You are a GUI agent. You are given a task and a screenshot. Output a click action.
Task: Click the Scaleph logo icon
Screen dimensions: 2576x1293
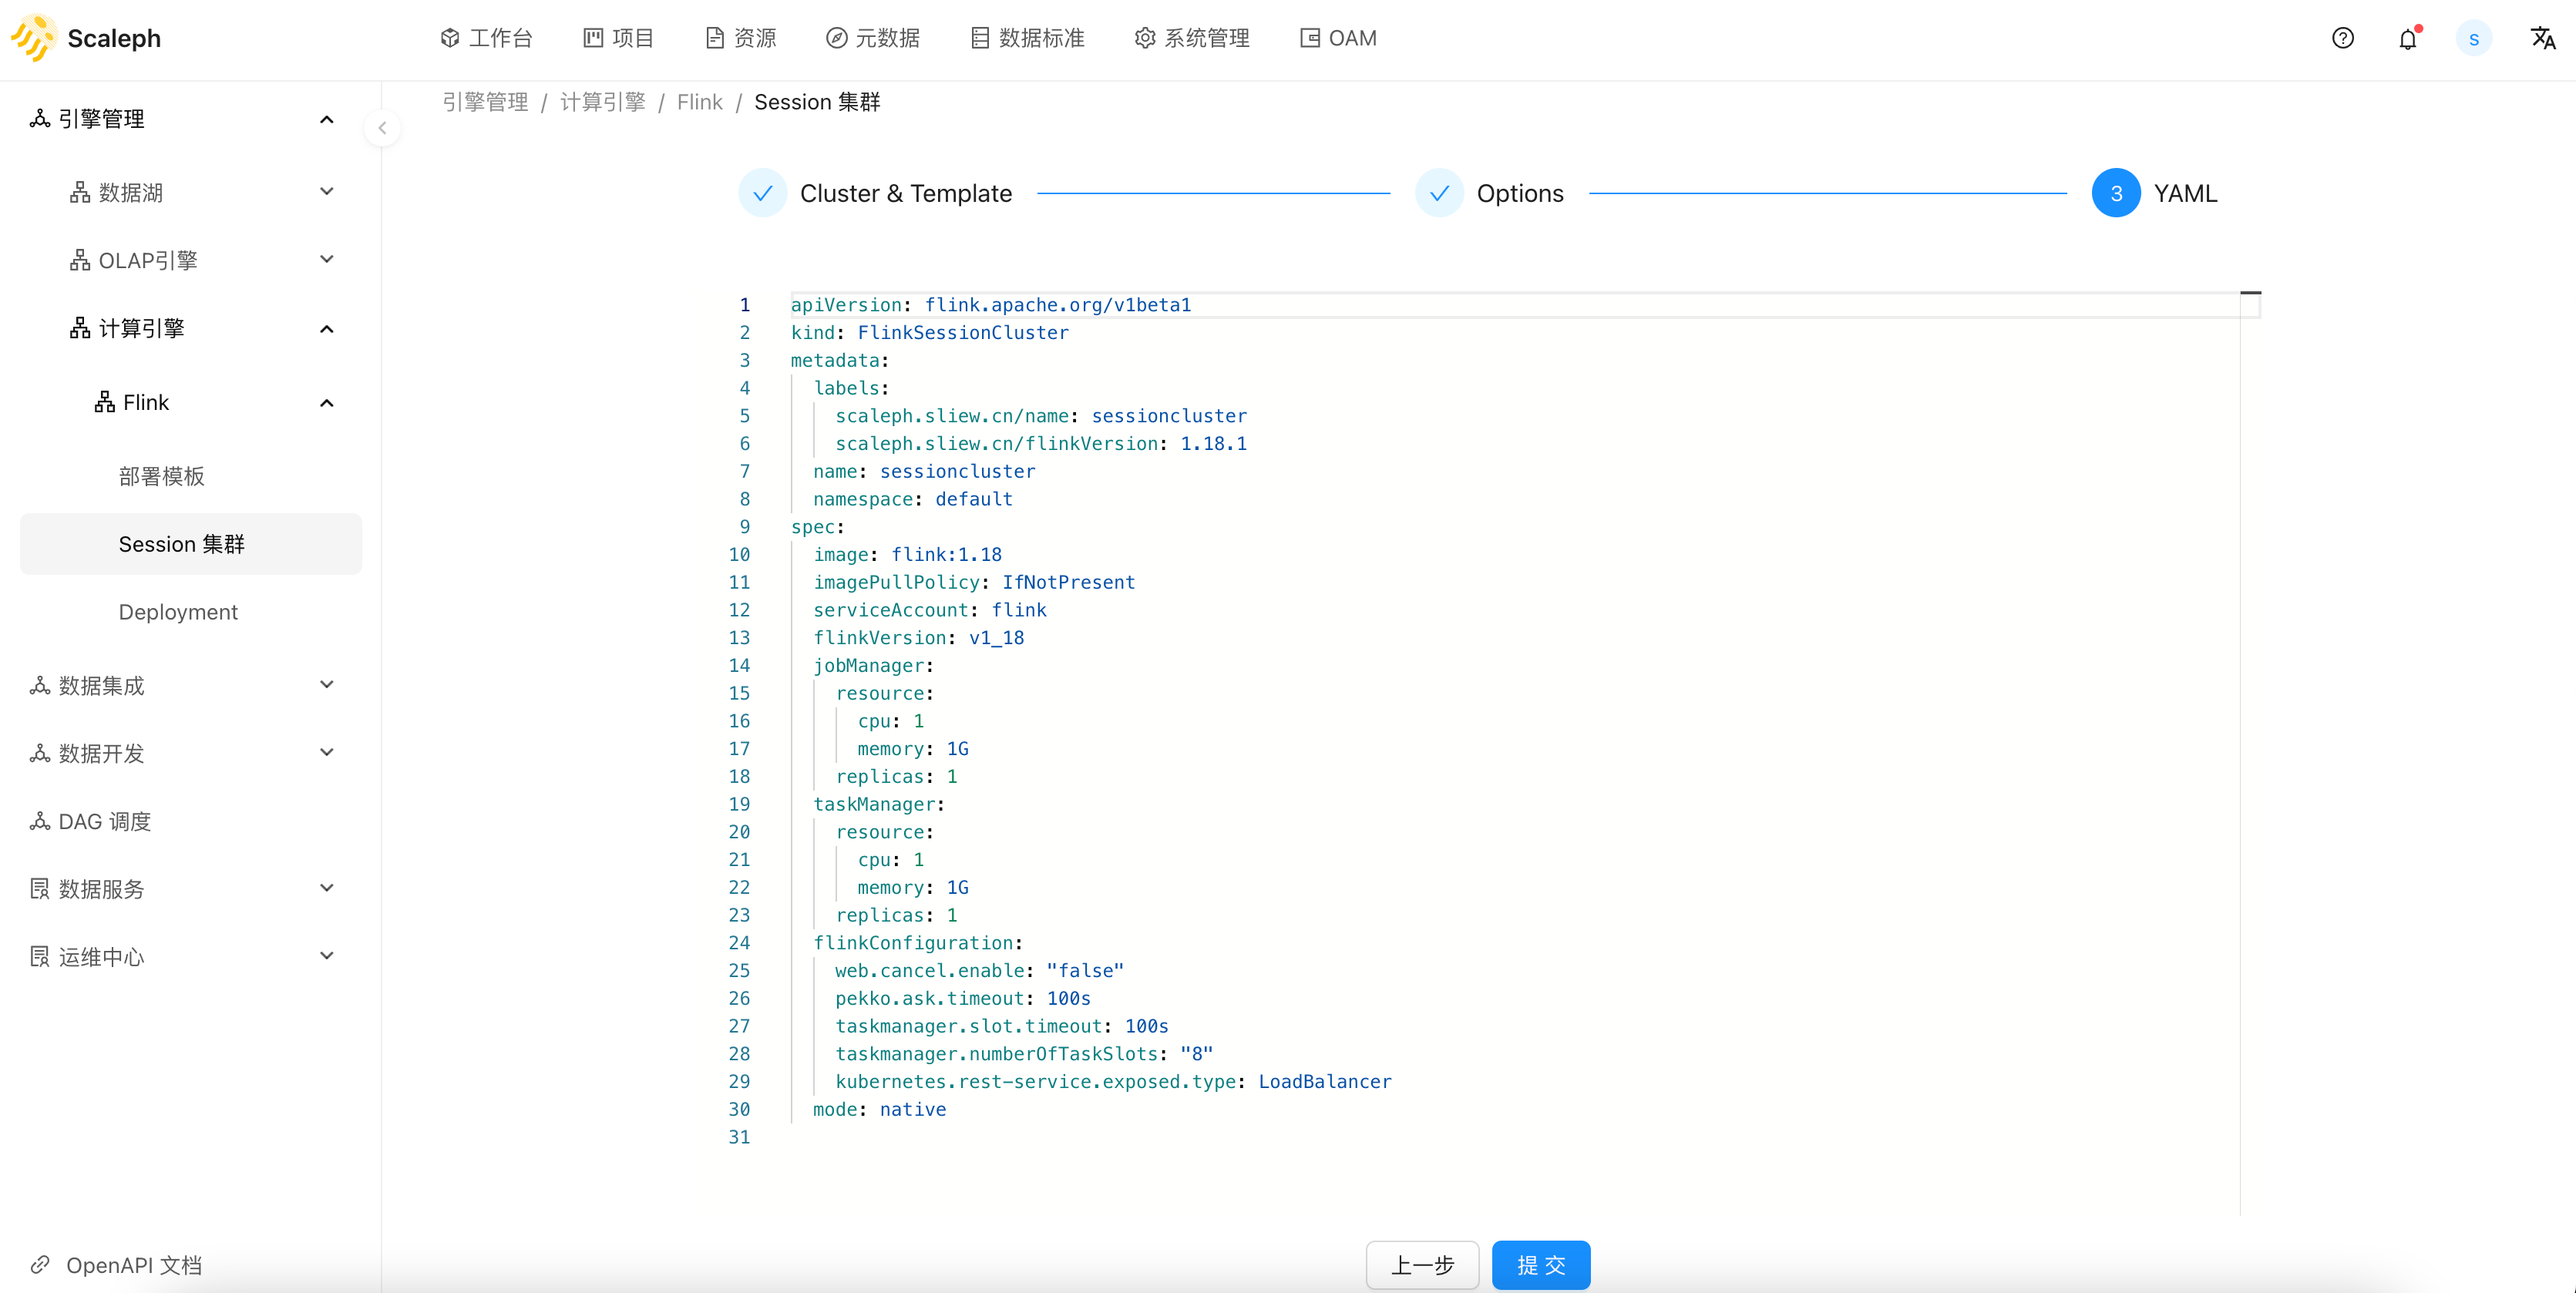pos(33,38)
